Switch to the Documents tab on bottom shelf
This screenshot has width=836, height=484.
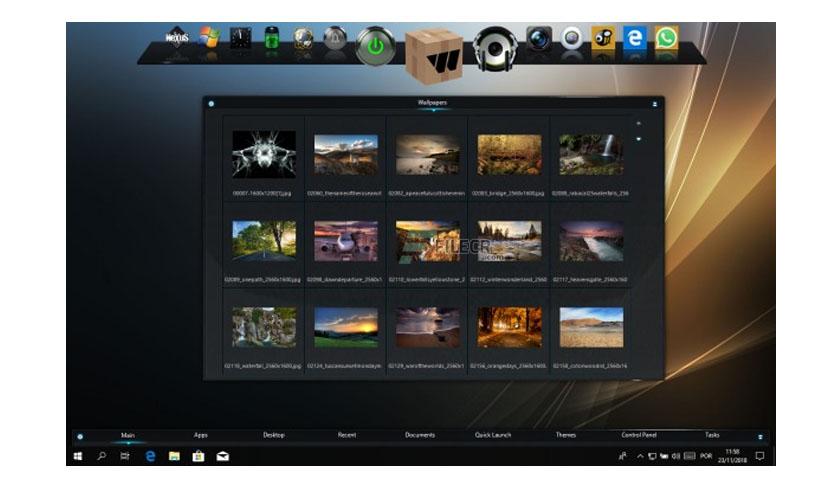(x=420, y=435)
